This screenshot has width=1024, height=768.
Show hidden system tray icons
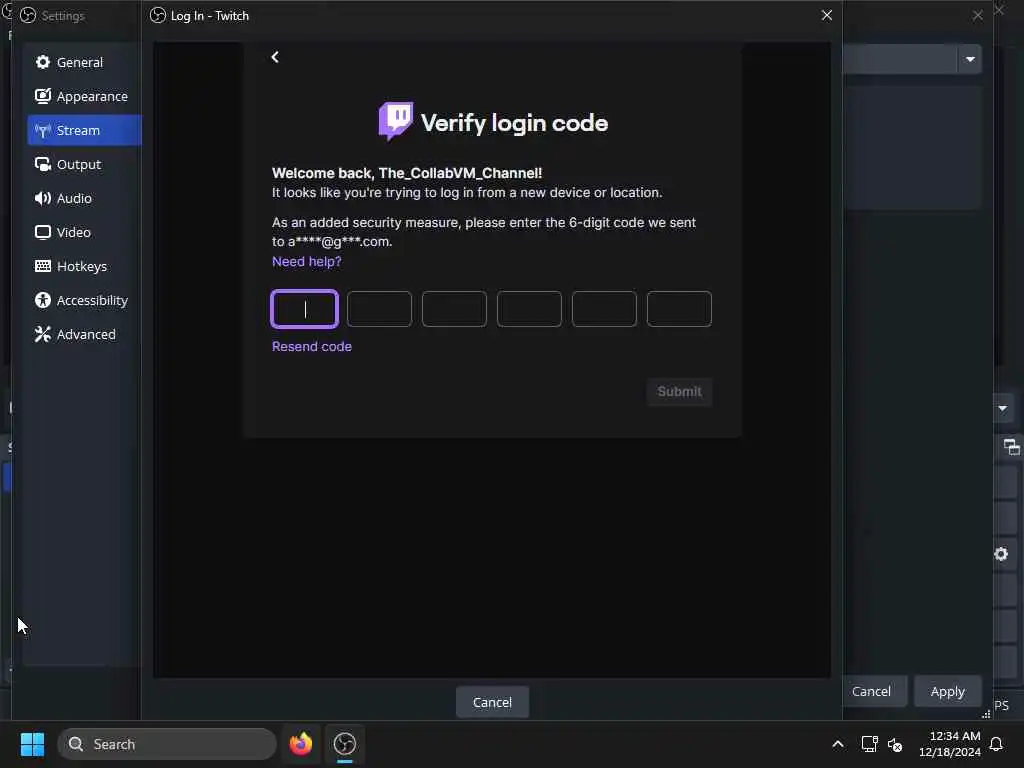point(838,744)
